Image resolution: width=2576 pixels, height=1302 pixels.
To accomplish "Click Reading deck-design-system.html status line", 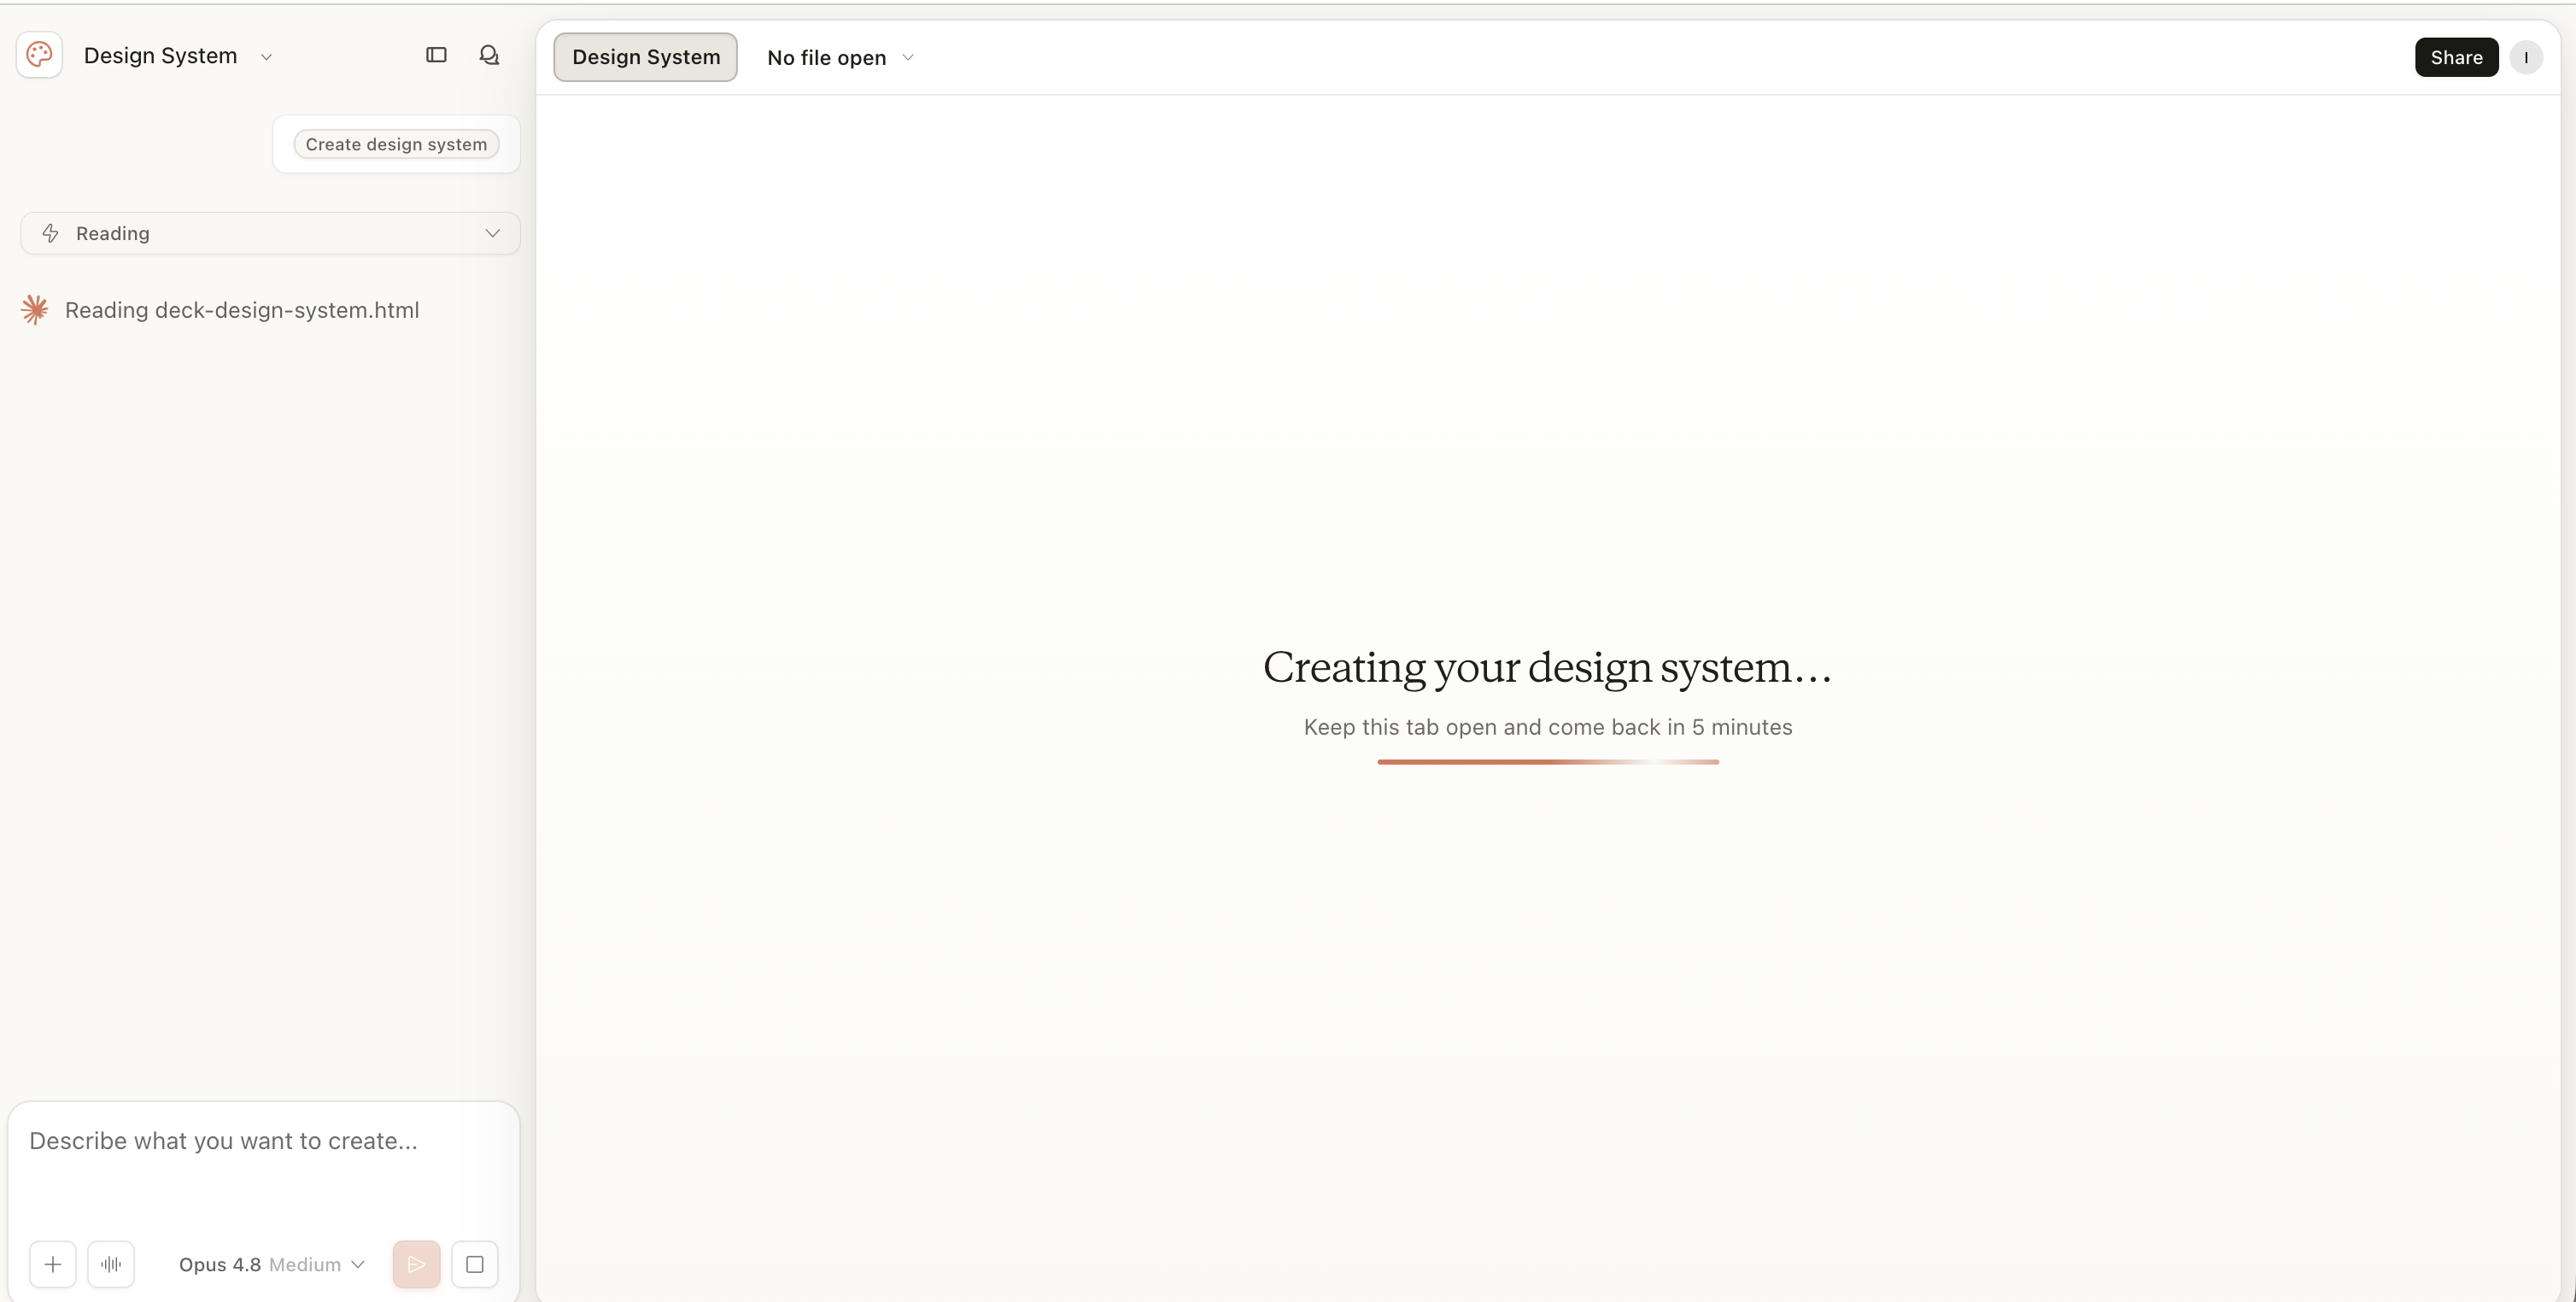I will click(242, 310).
